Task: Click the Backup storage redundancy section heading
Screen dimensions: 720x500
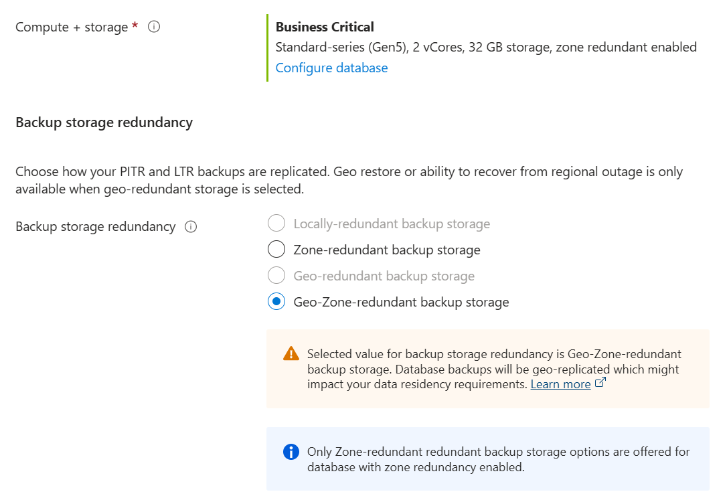Action: 104,123
